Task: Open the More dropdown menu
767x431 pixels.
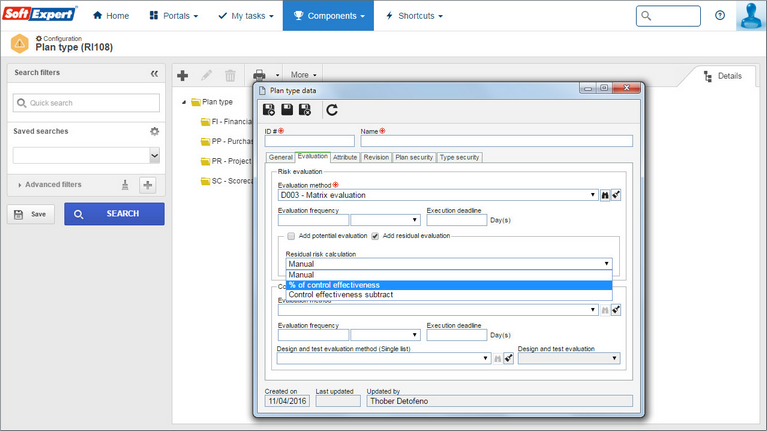Action: coord(303,75)
